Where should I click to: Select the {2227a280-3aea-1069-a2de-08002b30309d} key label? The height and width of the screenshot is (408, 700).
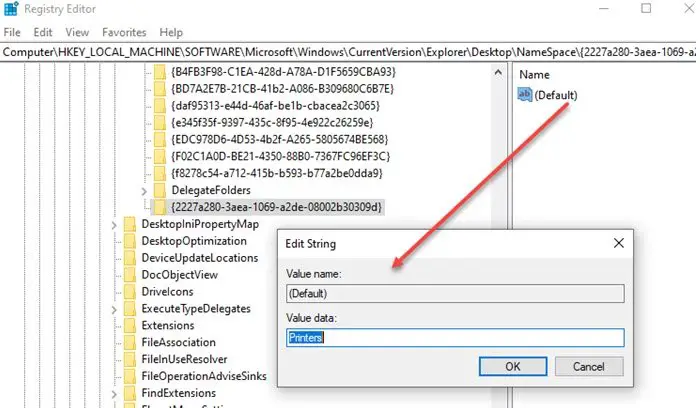(276, 207)
